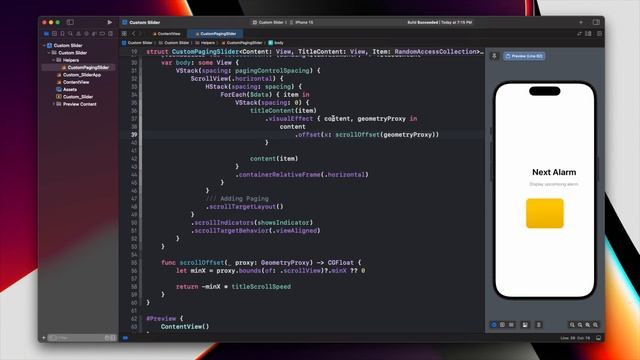The image size is (640, 360).
Task: Open CustomPagingSlider file segment in jump bar
Action: point(242,42)
